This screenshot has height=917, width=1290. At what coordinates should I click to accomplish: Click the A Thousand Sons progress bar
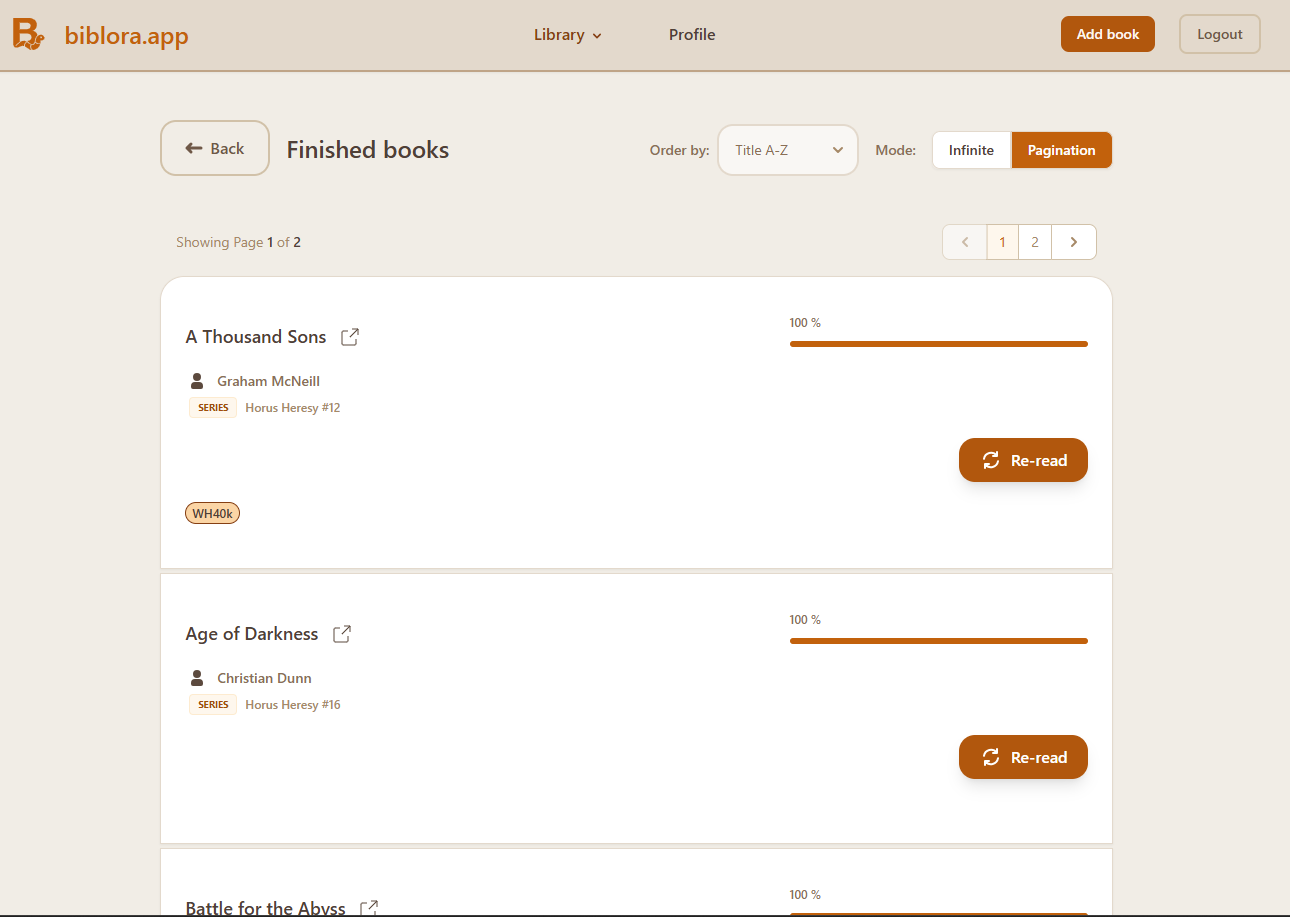point(938,344)
